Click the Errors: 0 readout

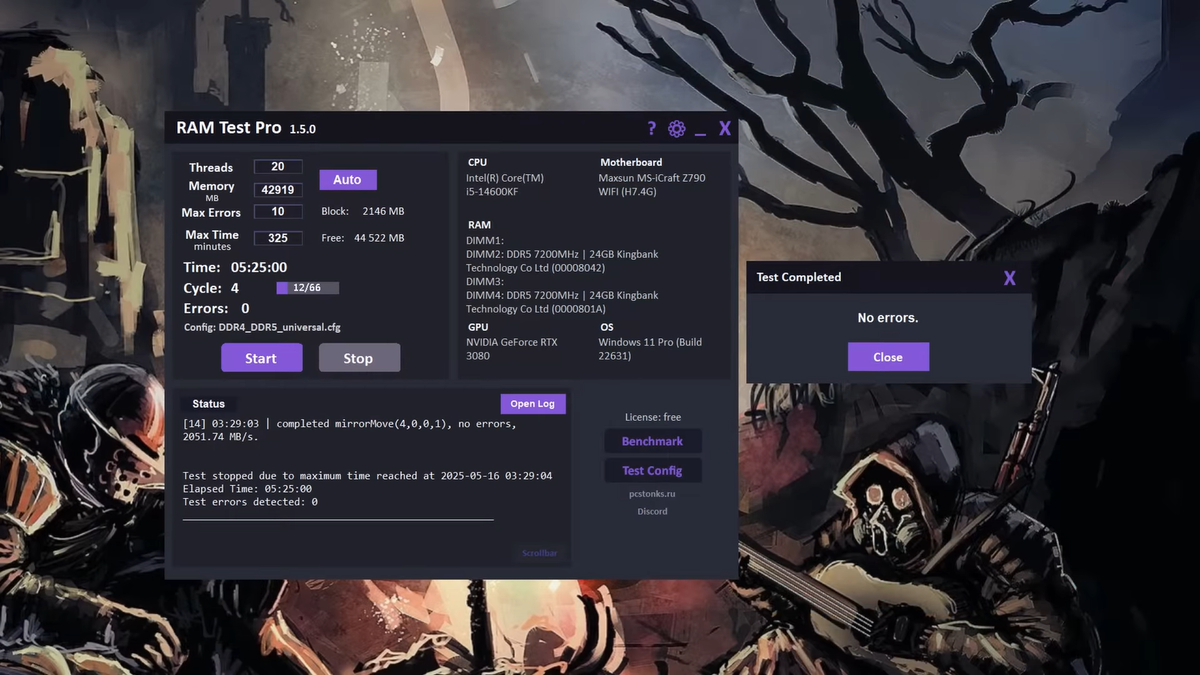tap(216, 309)
